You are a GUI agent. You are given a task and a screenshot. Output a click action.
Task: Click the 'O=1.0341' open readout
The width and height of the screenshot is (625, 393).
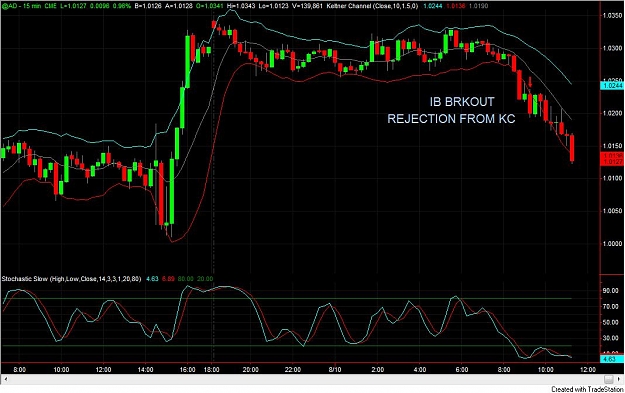click(x=210, y=6)
